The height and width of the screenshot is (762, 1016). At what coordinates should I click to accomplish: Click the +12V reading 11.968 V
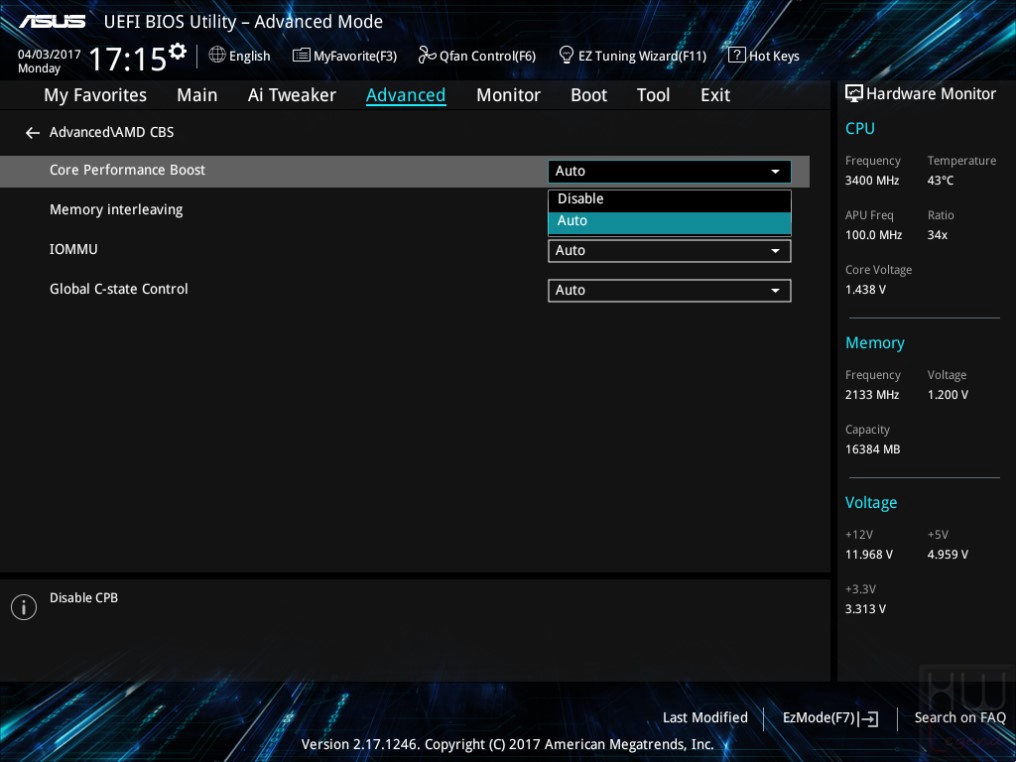click(868, 555)
